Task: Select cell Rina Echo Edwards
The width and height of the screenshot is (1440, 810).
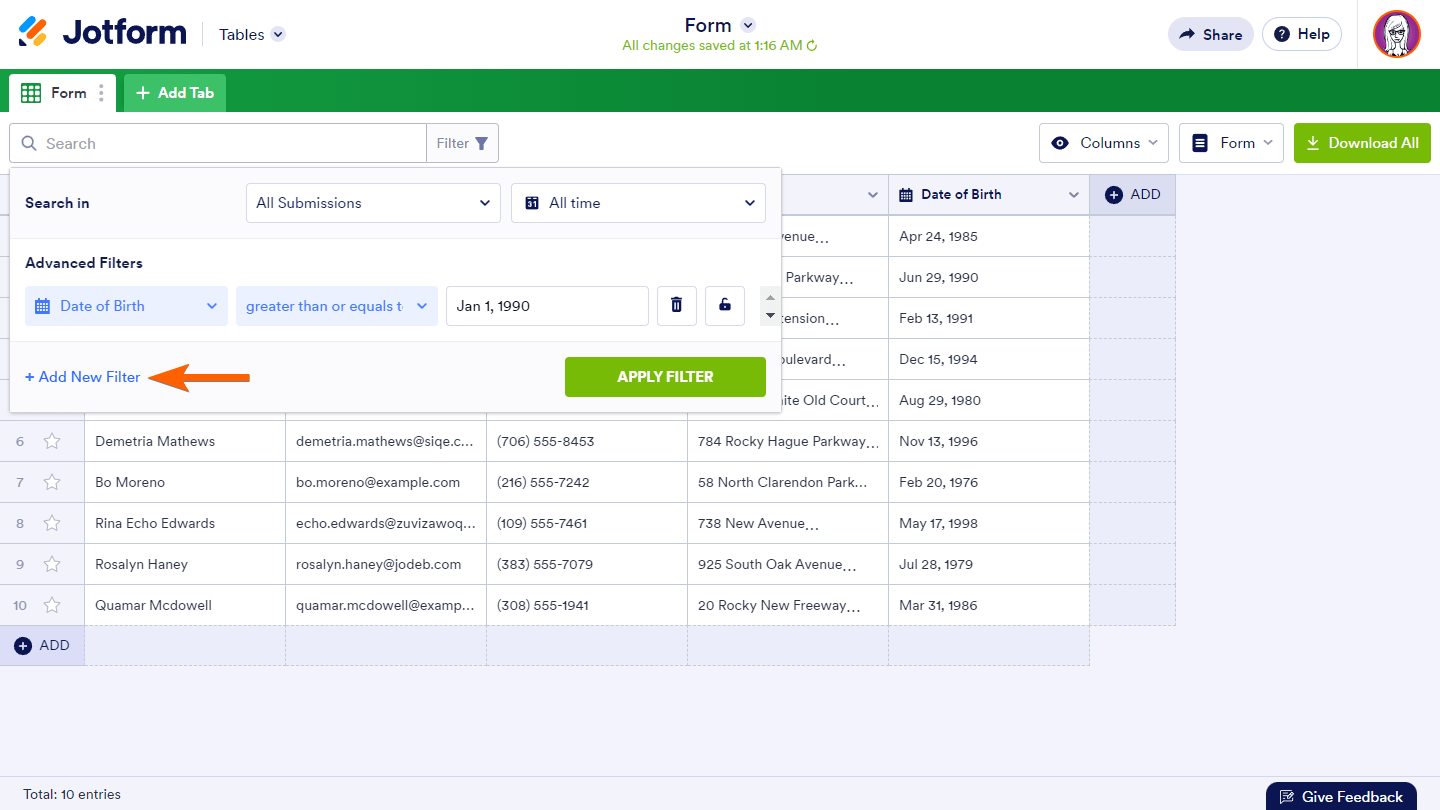Action: point(185,523)
